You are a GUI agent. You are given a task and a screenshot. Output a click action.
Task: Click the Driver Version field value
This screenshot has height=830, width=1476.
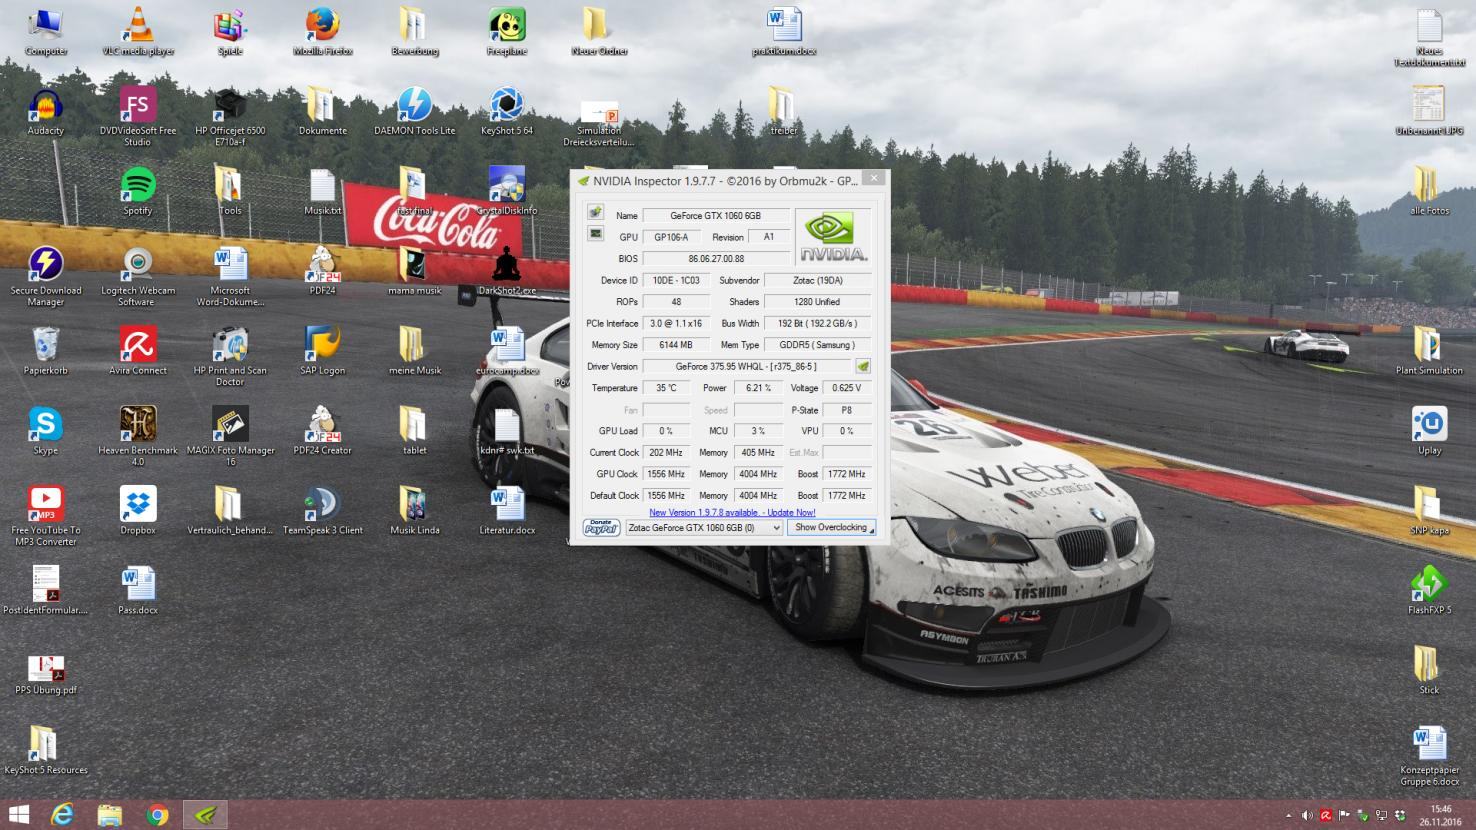coord(746,366)
